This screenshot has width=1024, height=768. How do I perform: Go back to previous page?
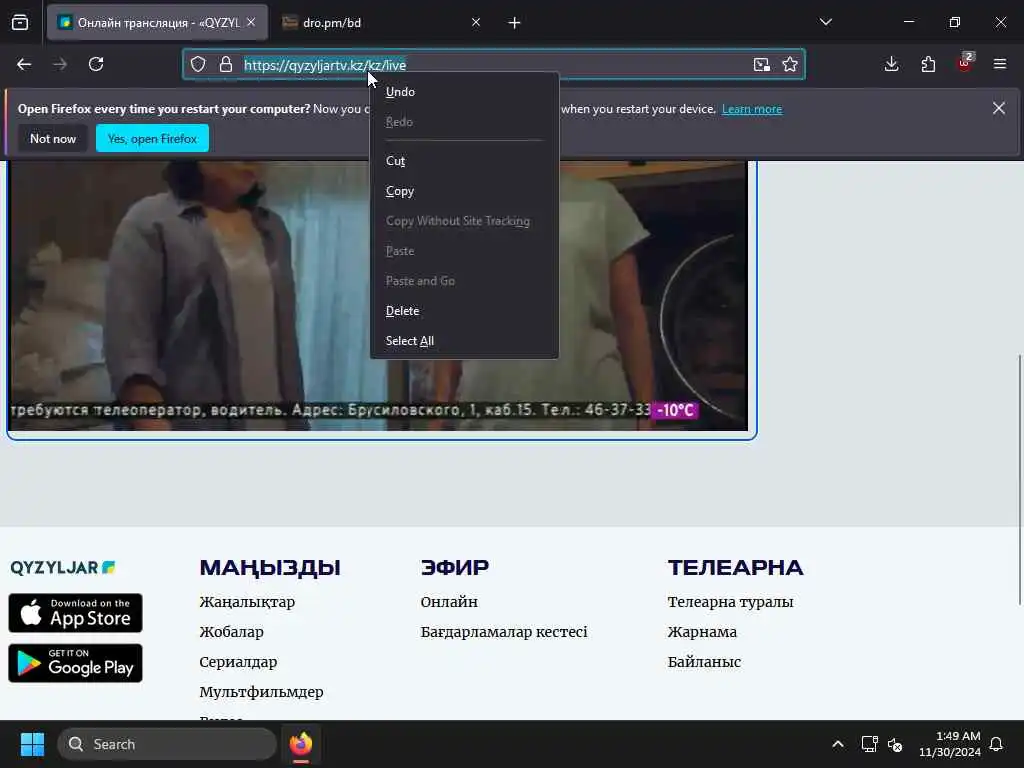[x=24, y=64]
